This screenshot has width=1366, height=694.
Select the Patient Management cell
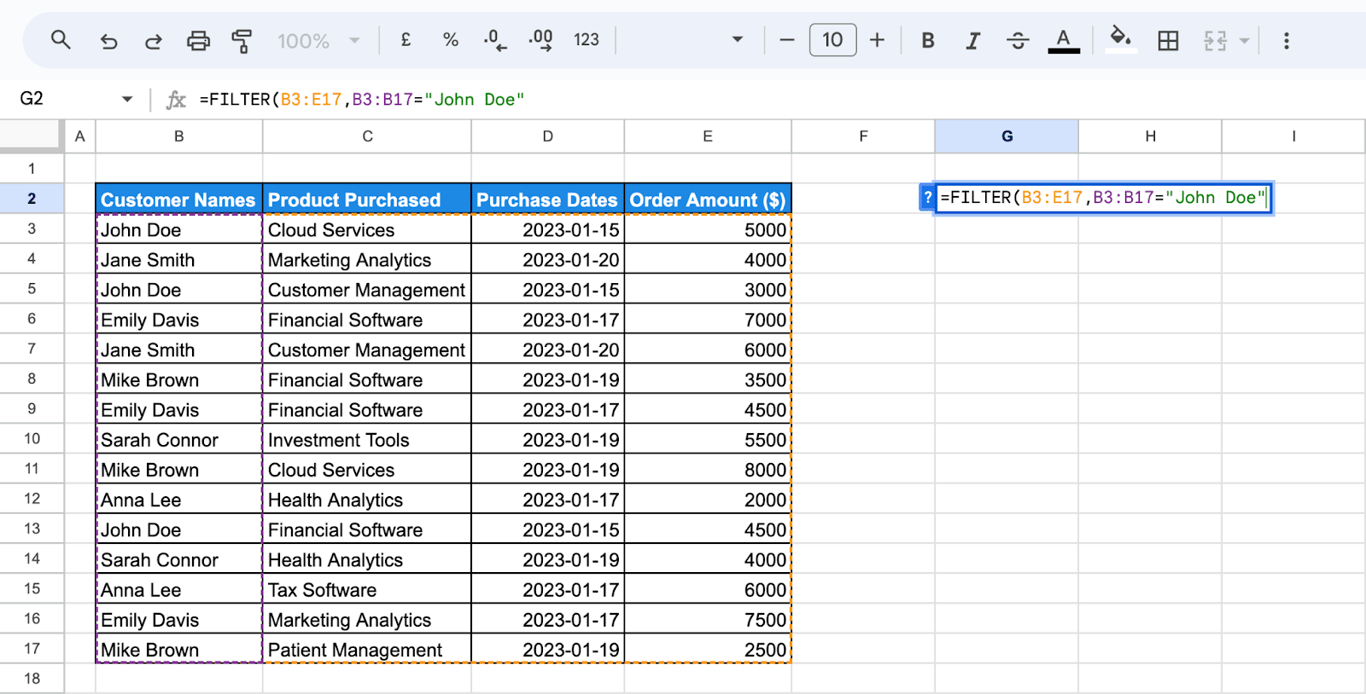pyautogui.click(x=367, y=649)
